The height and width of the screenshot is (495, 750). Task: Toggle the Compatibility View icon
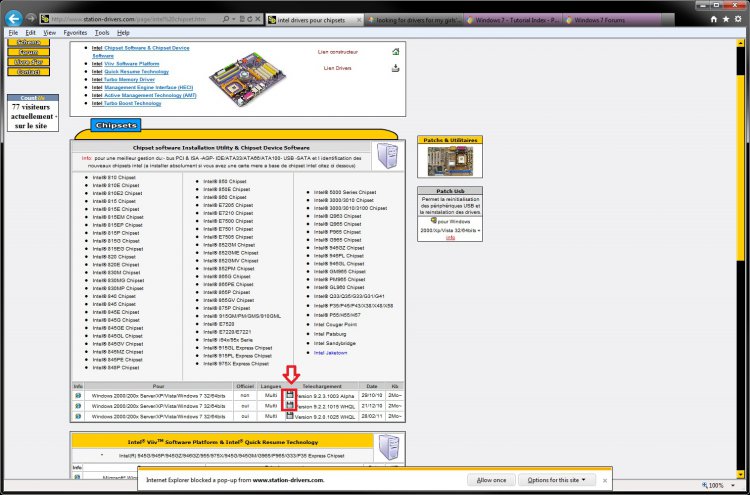coord(242,19)
